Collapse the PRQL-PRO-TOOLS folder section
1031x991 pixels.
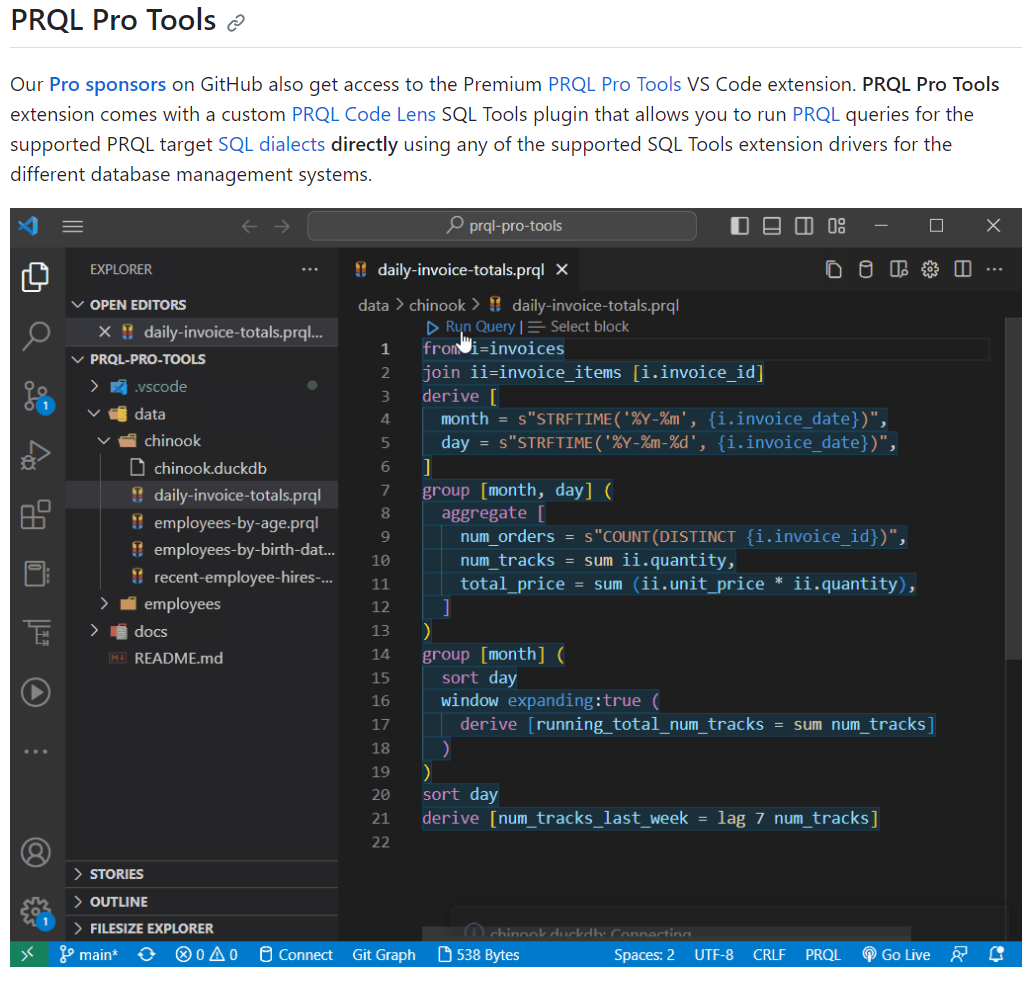tap(78, 359)
